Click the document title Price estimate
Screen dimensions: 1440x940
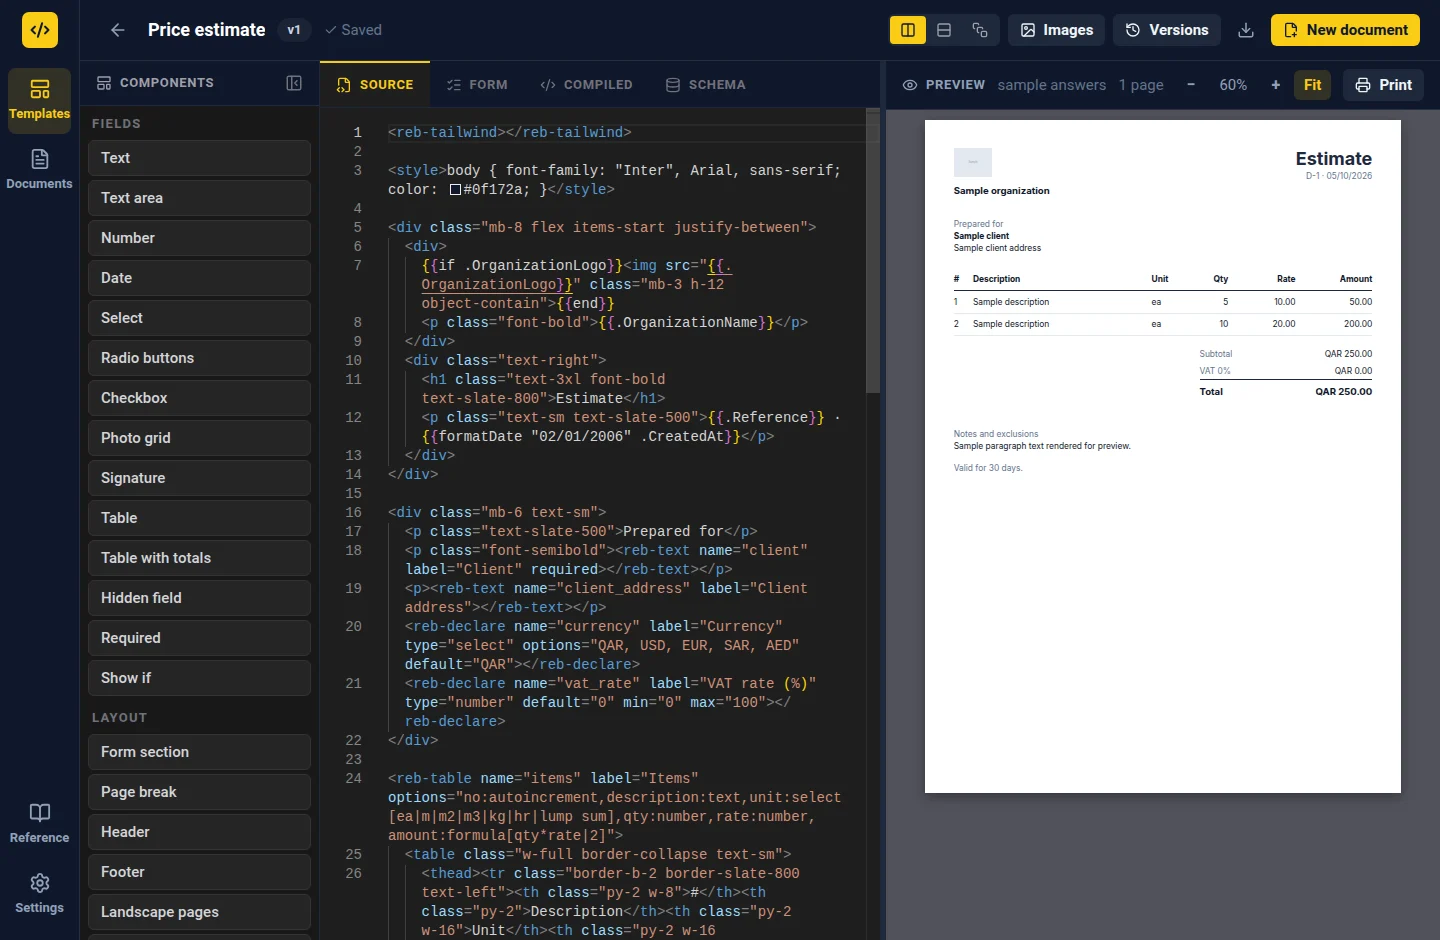[207, 30]
